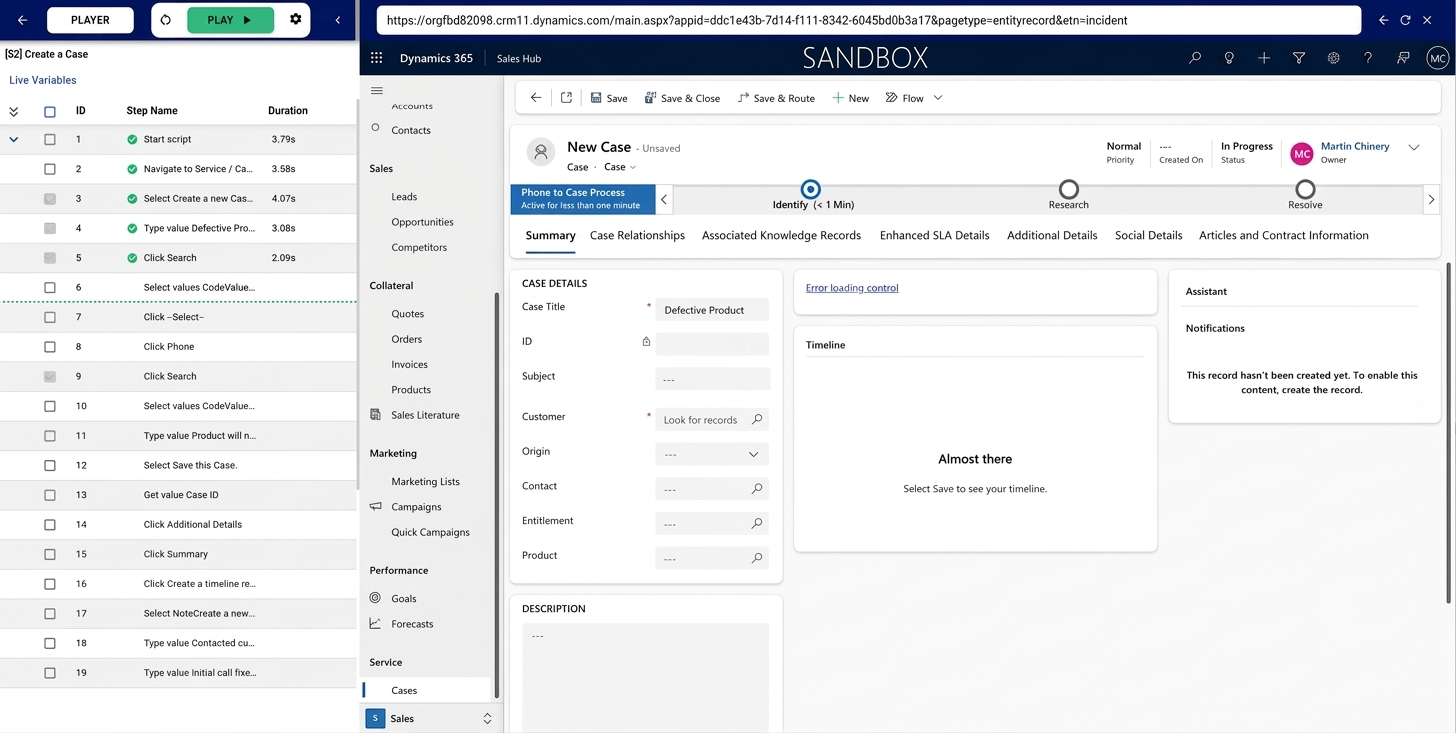This screenshot has width=1456, height=733.
Task: Open Enhanced SLA Details tab
Action: pos(934,235)
